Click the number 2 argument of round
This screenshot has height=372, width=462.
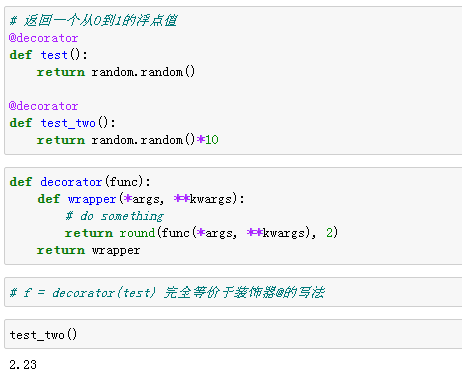coord(329,232)
